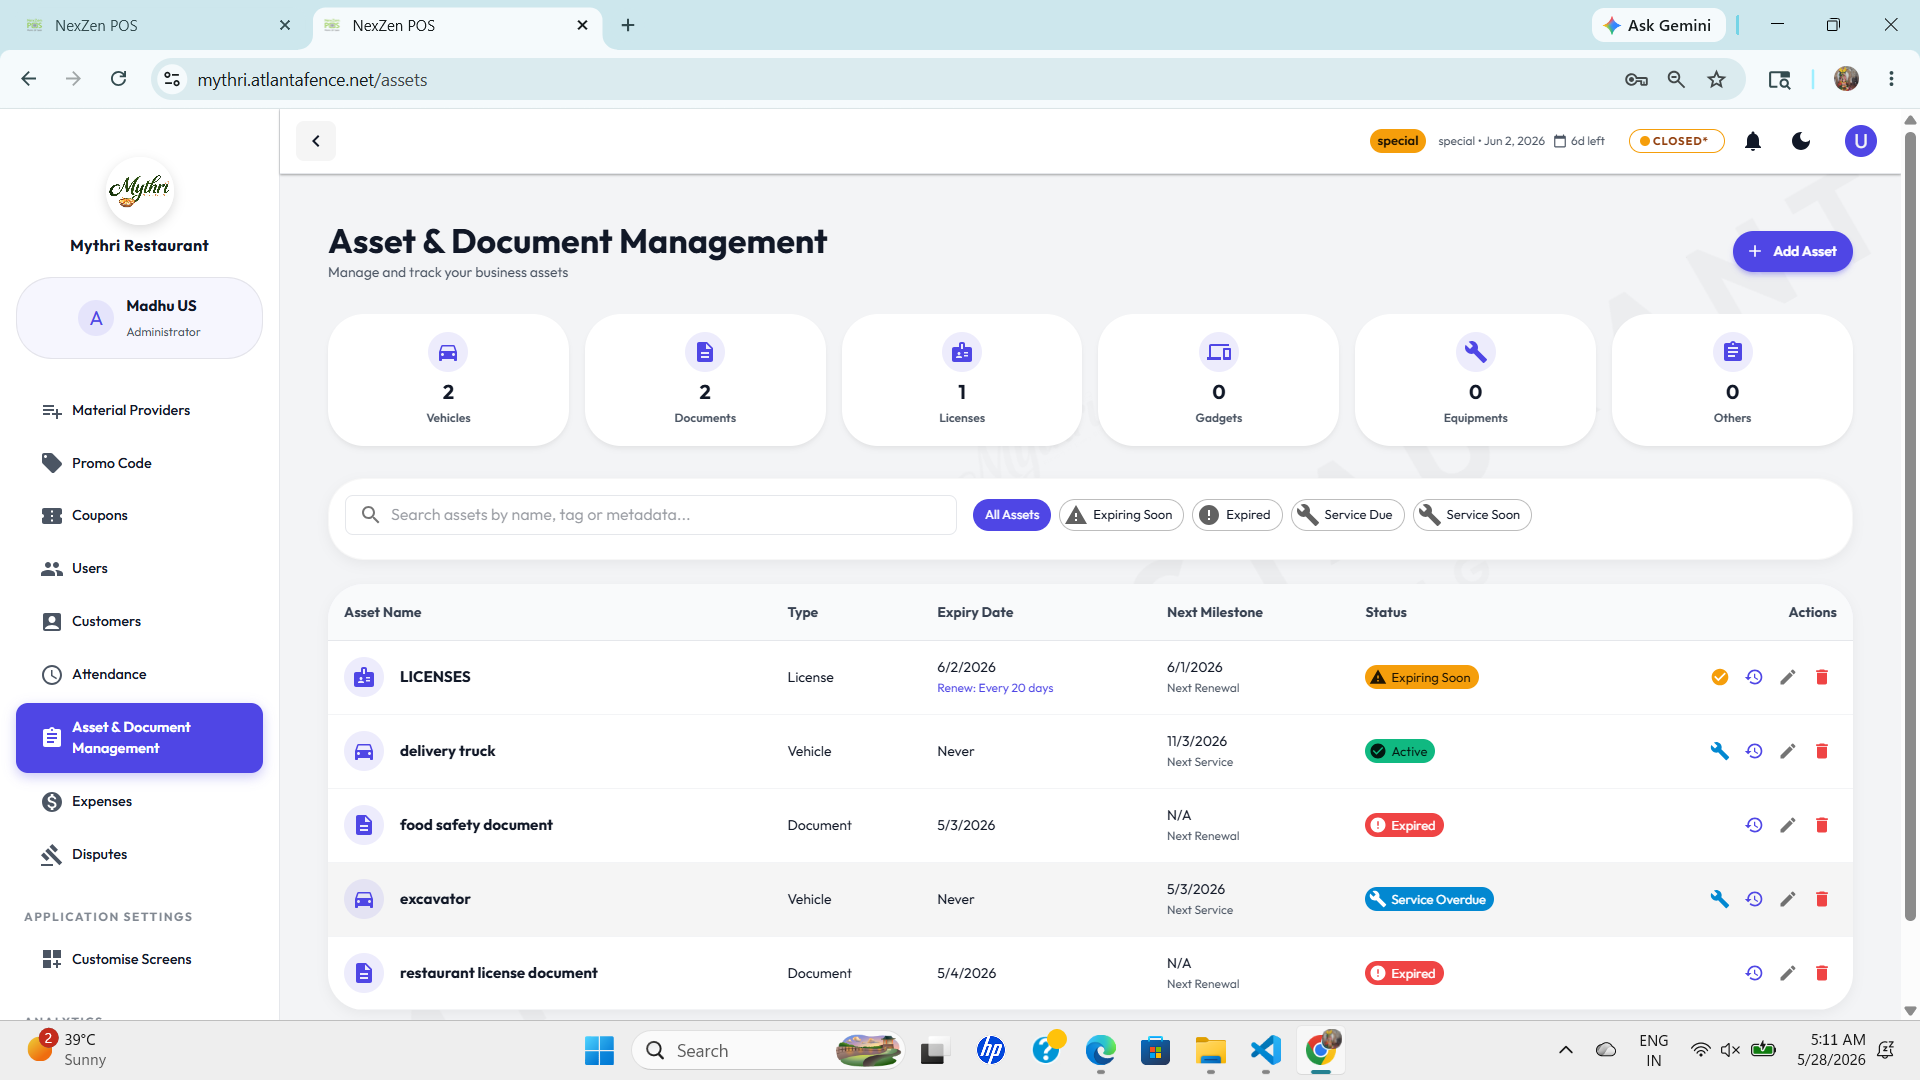
Task: Click Expiry Date column header
Action: click(x=975, y=612)
